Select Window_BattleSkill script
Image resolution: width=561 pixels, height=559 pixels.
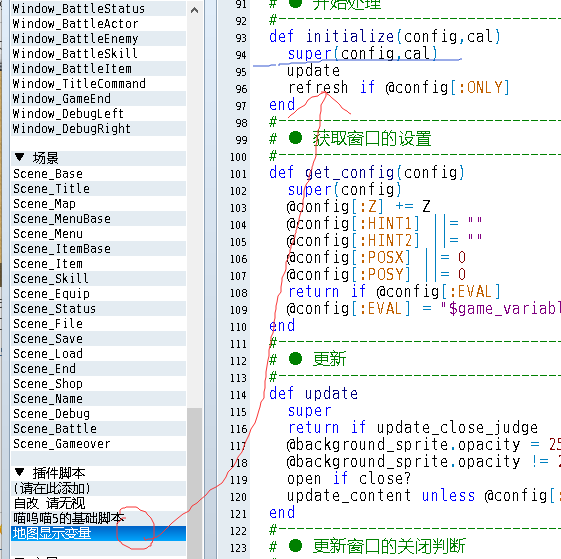click(99, 54)
